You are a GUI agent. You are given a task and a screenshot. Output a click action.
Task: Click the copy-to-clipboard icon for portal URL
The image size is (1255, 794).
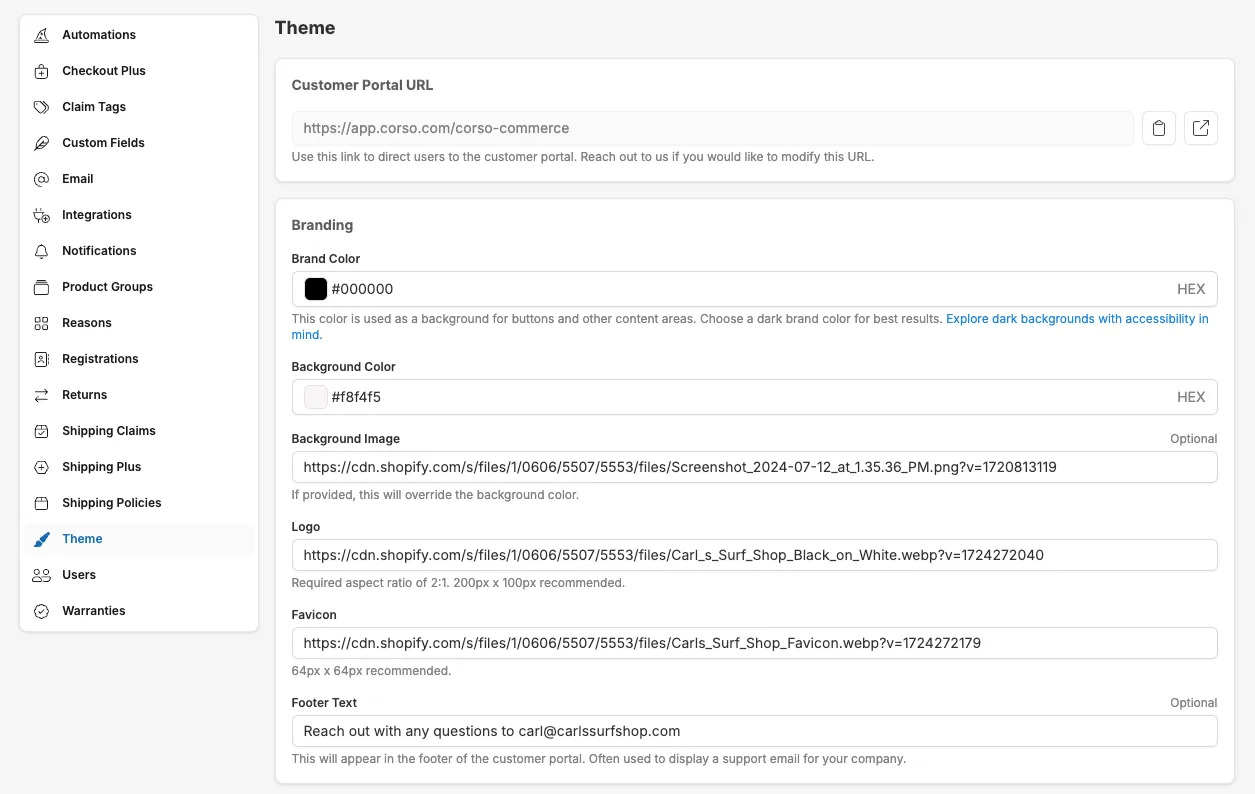tap(1158, 128)
